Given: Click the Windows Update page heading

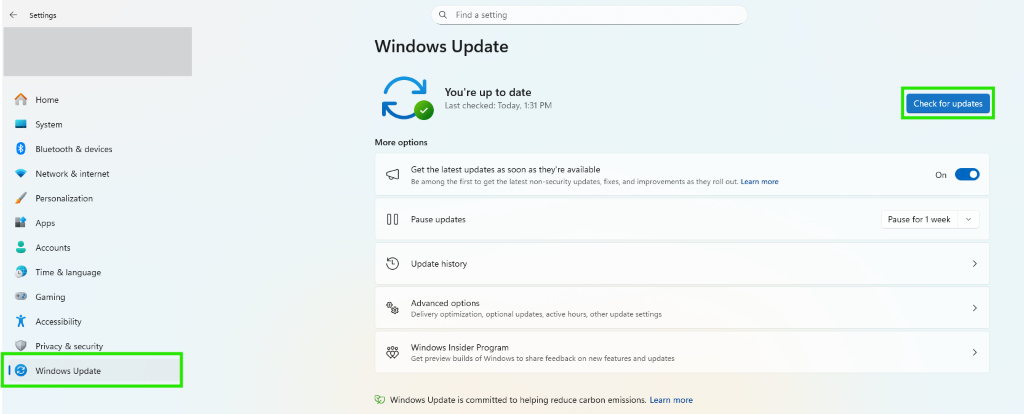Looking at the screenshot, I should [441, 46].
